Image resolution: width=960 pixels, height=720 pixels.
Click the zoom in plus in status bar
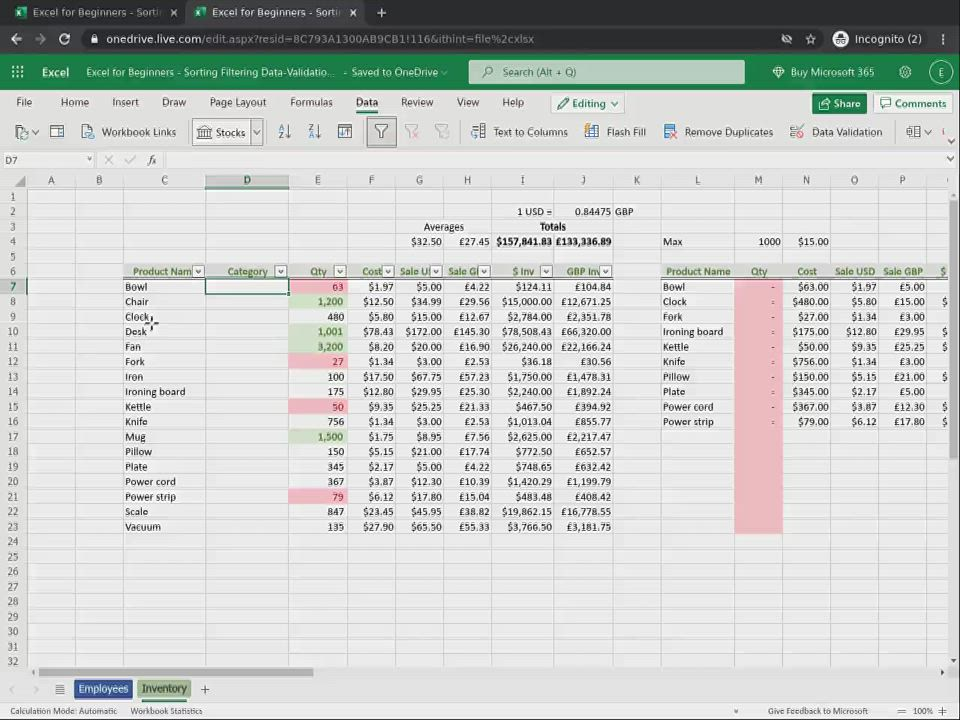[x=942, y=711]
